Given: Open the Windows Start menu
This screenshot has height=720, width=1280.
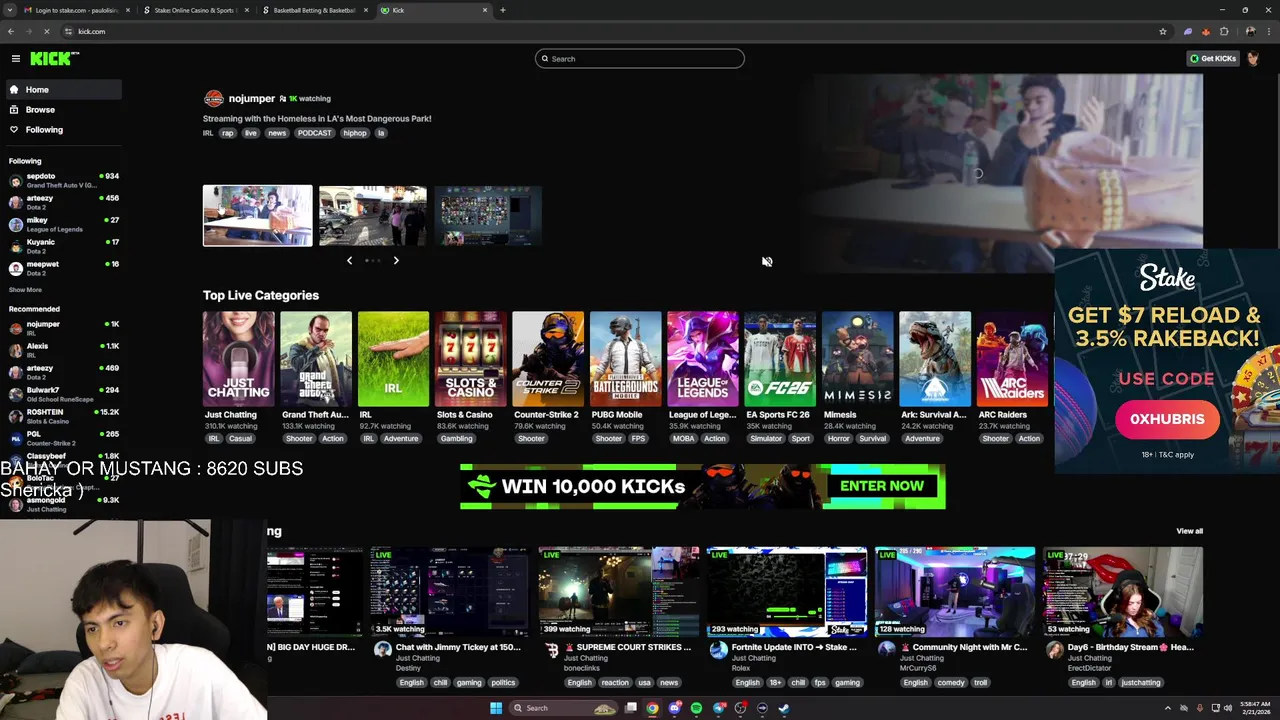Looking at the screenshot, I should [495, 708].
